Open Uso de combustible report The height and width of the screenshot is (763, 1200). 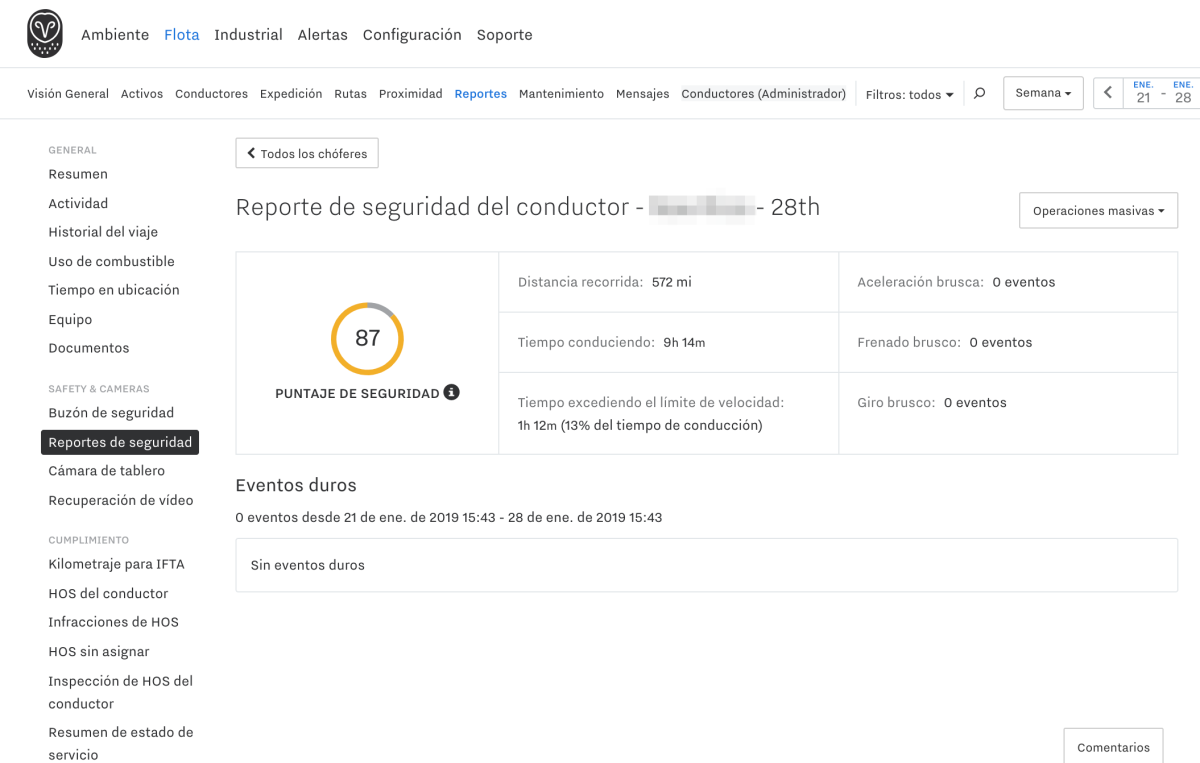pyautogui.click(x=111, y=261)
